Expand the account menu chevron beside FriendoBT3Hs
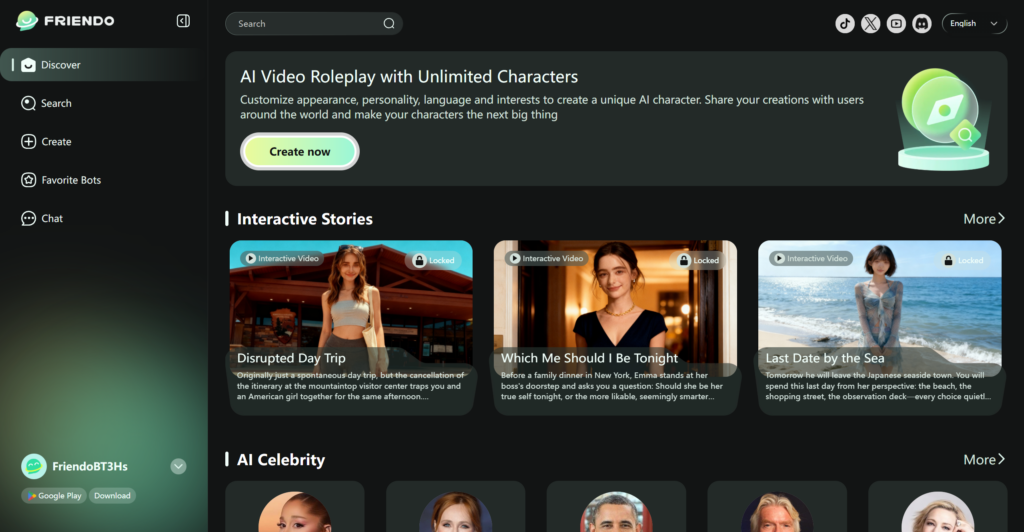Screen dimensions: 1024x532 coord(178,466)
